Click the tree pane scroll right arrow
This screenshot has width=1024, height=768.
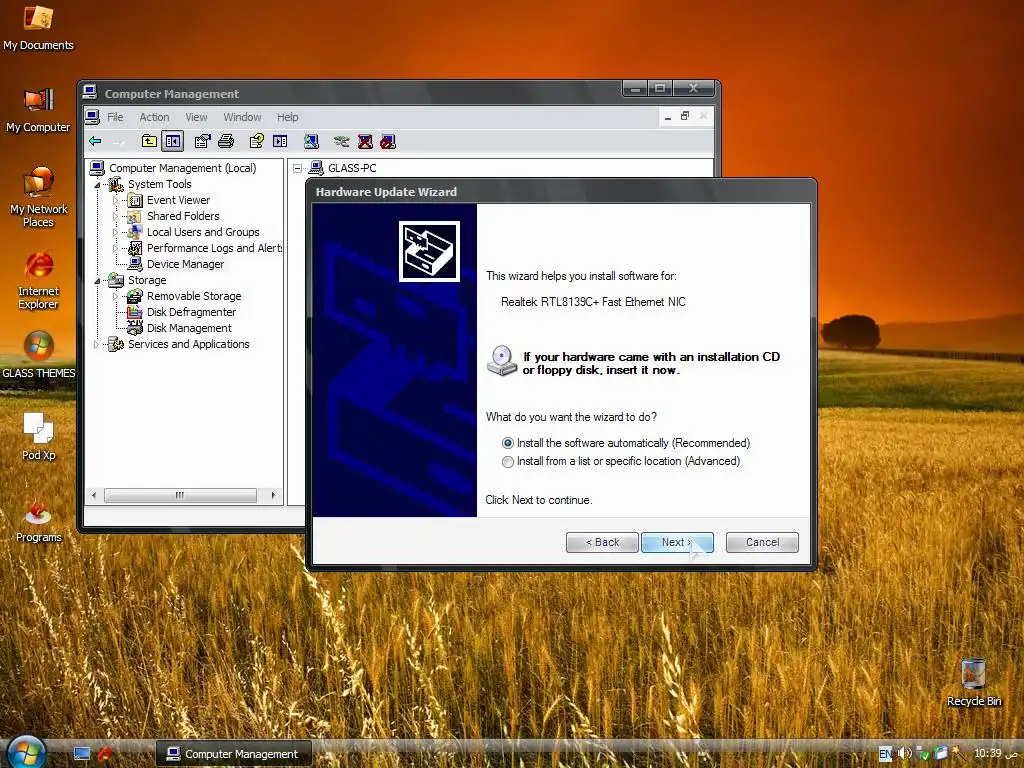tap(273, 496)
